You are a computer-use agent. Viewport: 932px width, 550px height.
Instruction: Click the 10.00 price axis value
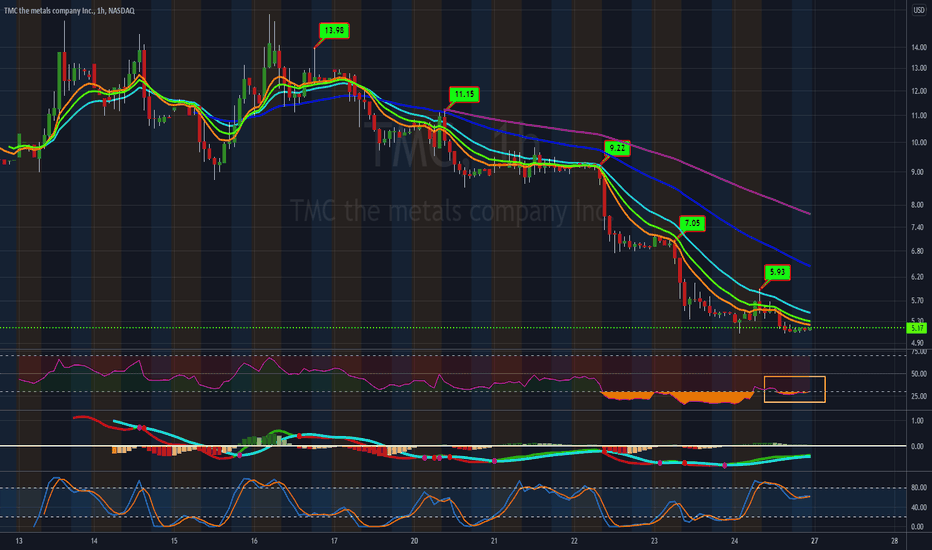tap(918, 143)
